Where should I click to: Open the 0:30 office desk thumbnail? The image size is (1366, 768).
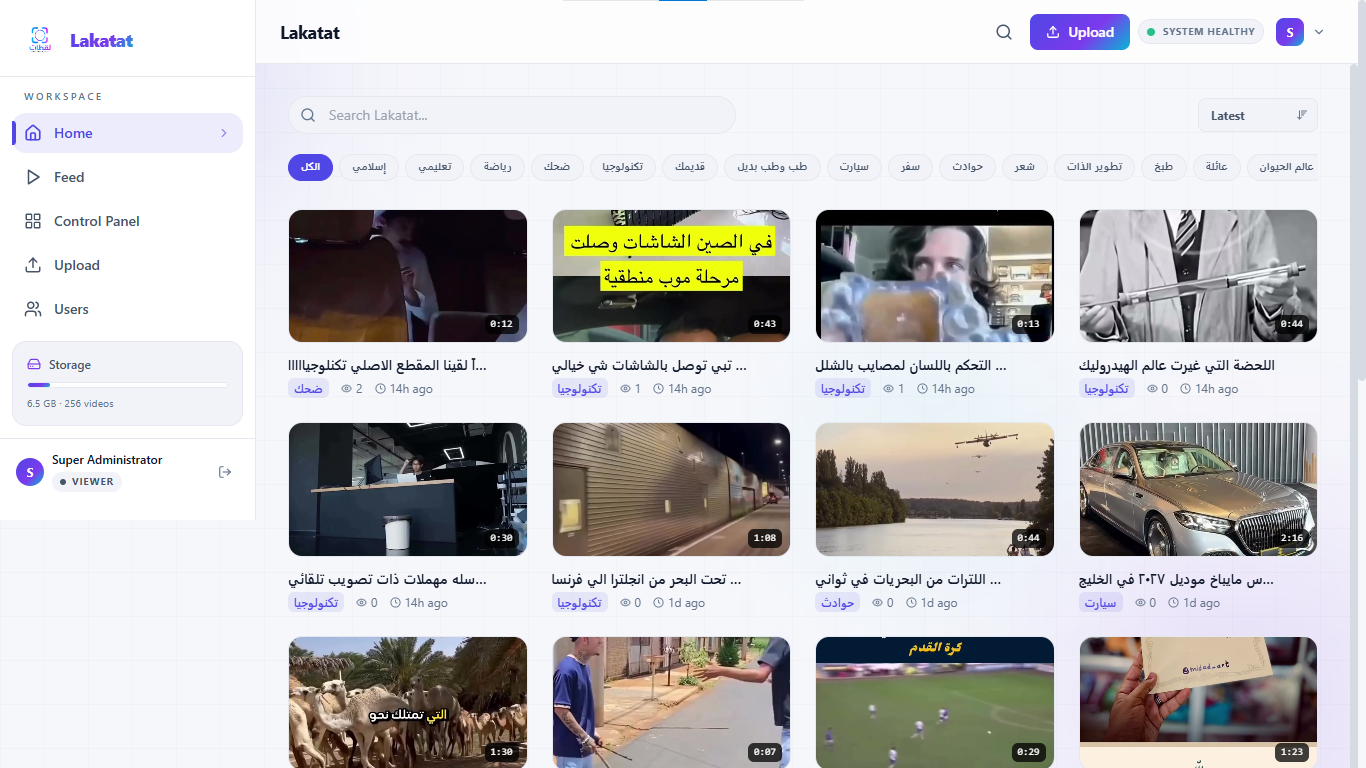pyautogui.click(x=408, y=489)
